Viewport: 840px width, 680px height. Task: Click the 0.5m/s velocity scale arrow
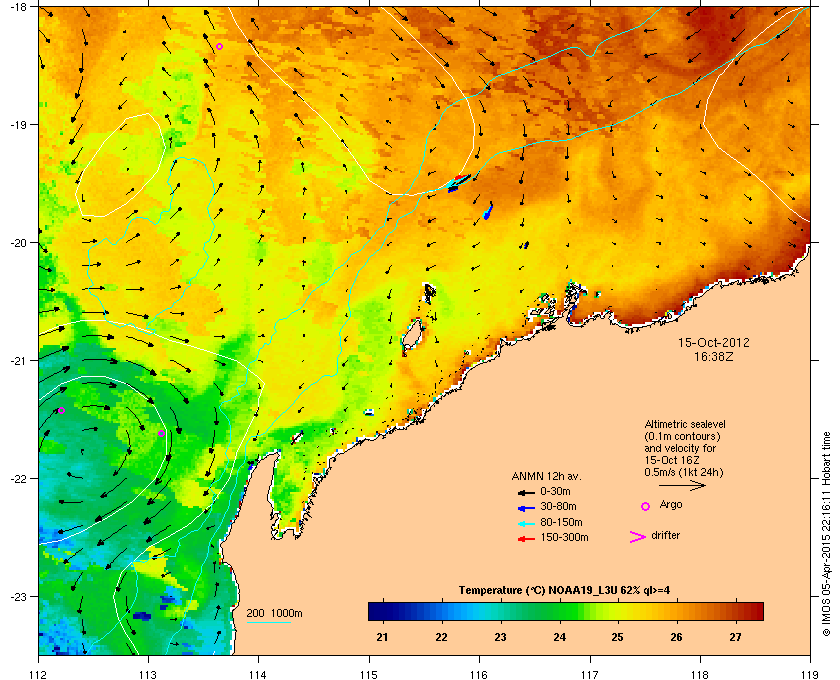(682, 485)
